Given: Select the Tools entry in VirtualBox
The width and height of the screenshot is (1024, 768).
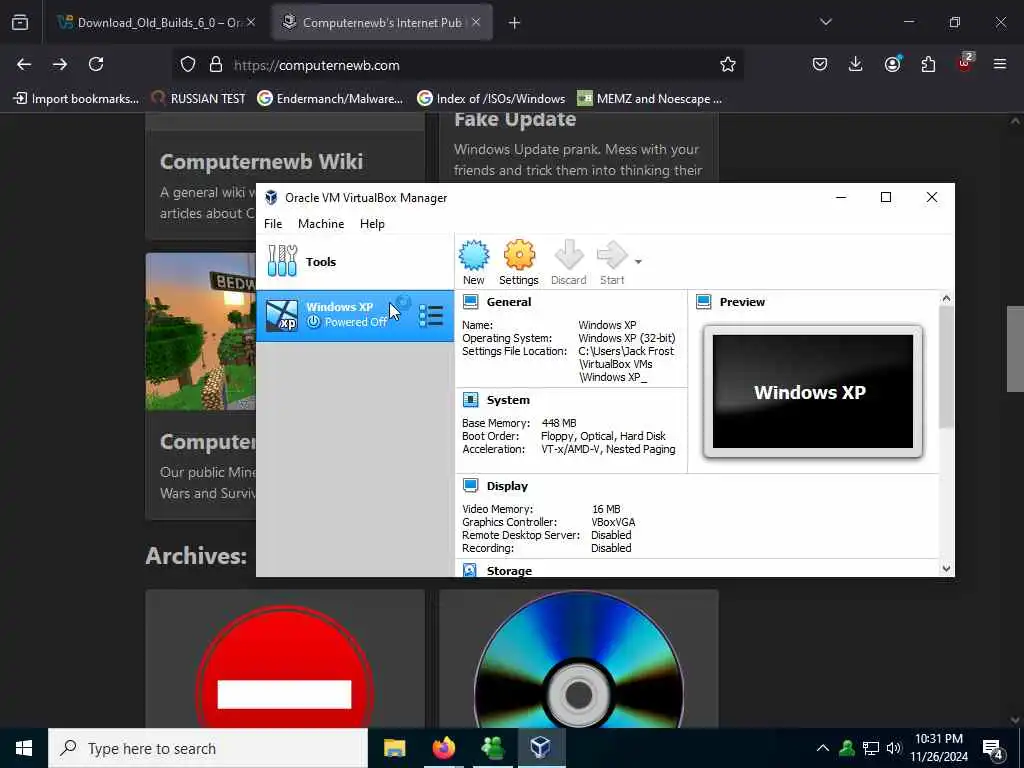Looking at the screenshot, I should coord(355,261).
